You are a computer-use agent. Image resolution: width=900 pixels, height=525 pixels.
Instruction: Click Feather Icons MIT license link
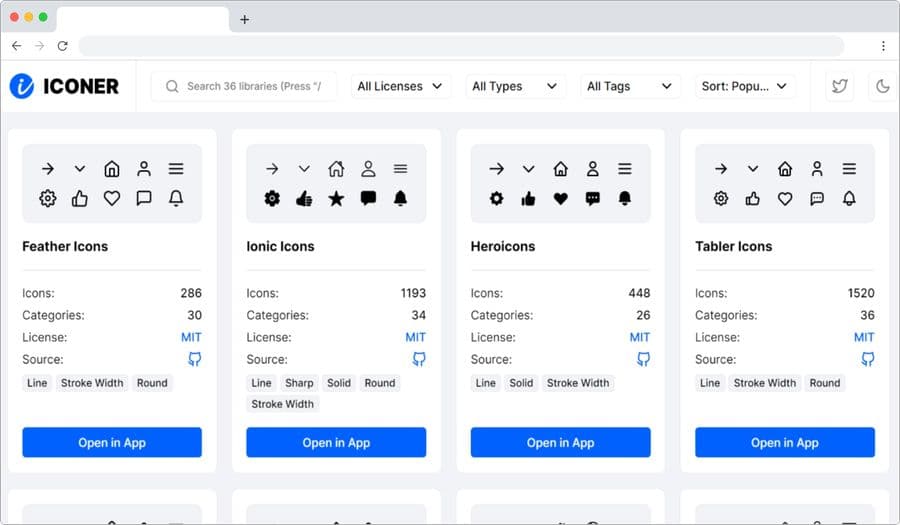[191, 337]
